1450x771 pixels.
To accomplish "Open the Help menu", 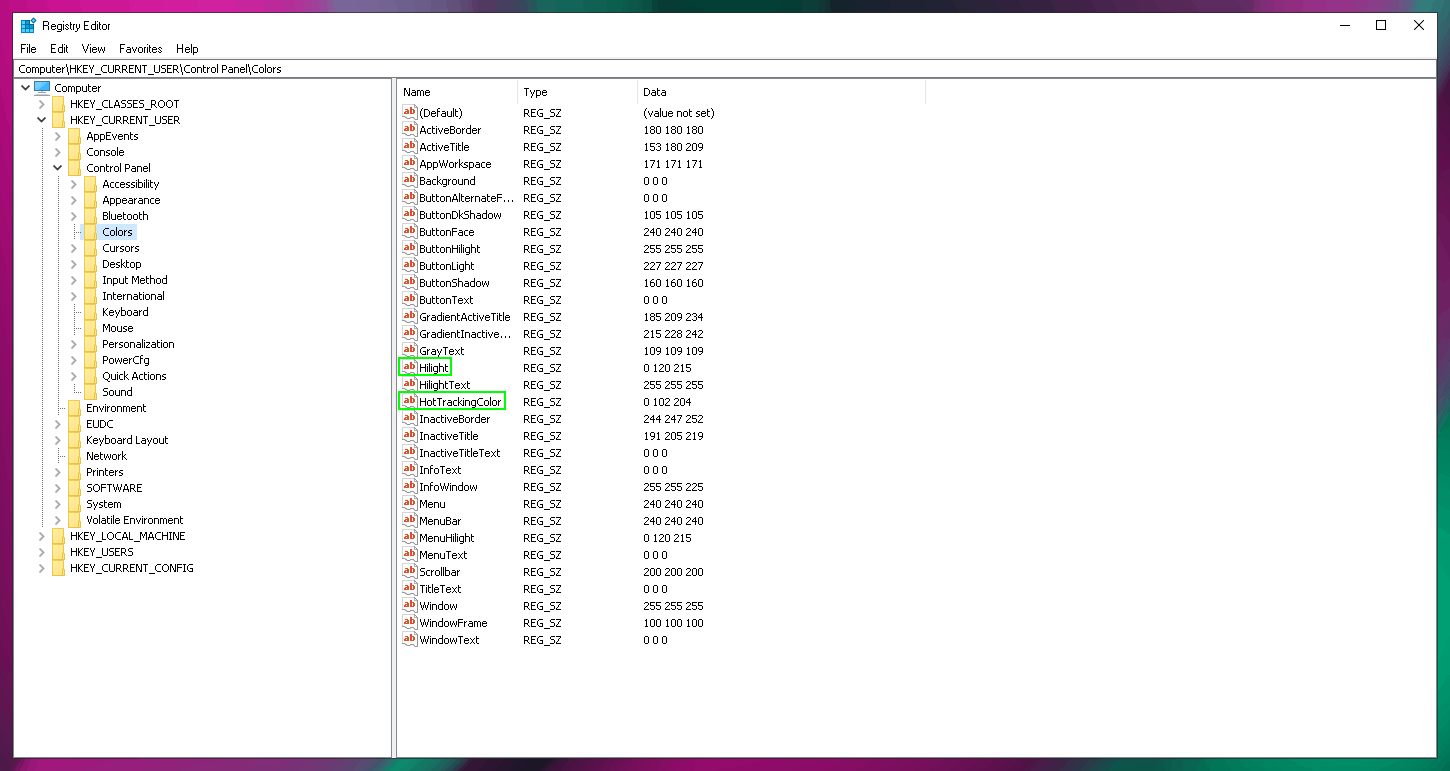I will tap(187, 49).
